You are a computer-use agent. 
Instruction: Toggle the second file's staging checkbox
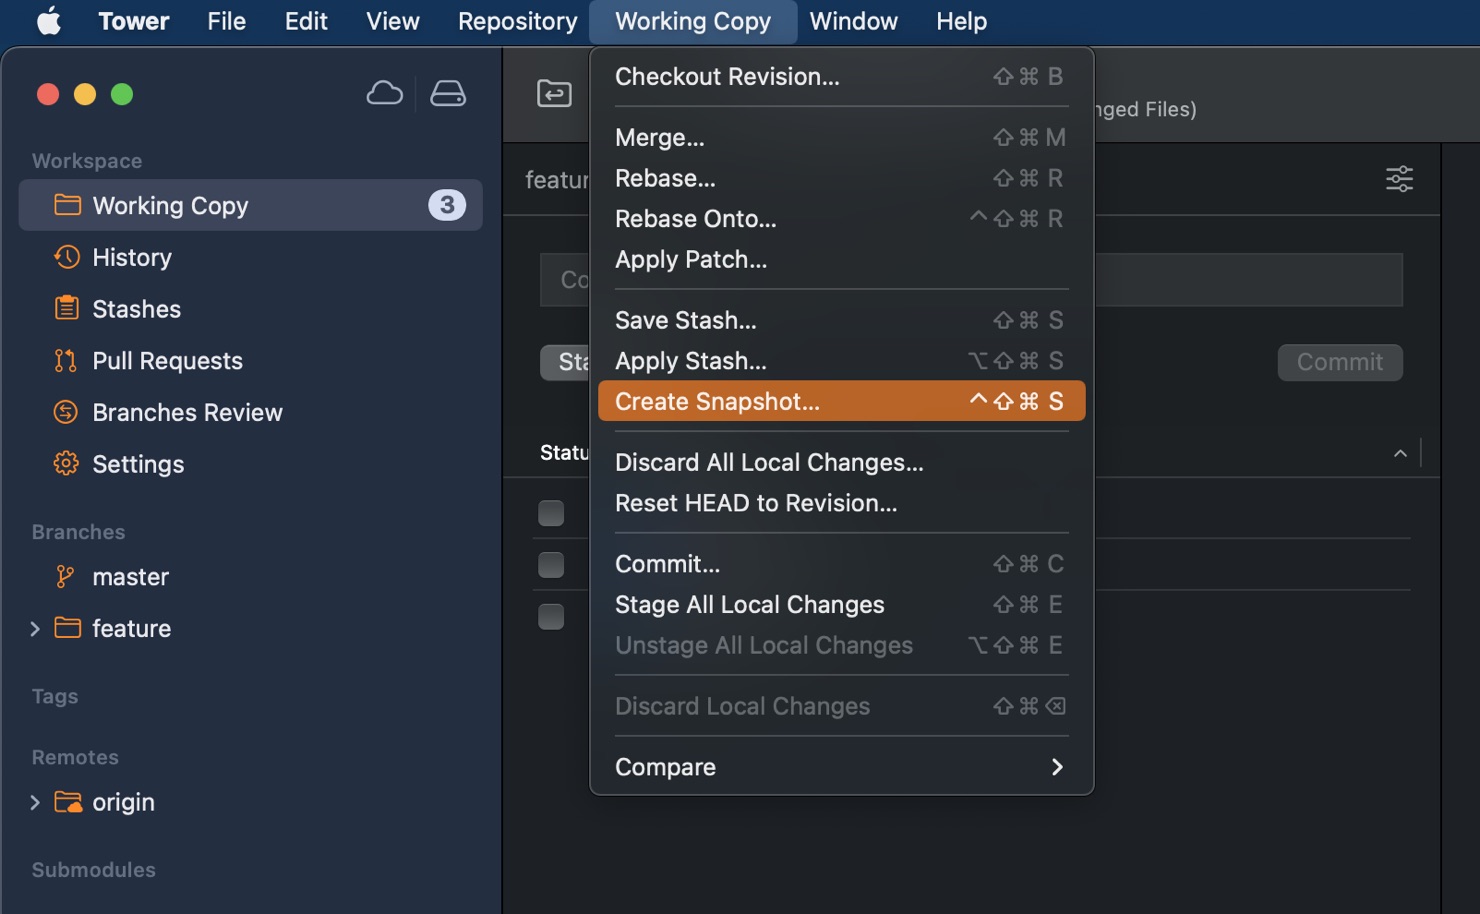pos(551,565)
